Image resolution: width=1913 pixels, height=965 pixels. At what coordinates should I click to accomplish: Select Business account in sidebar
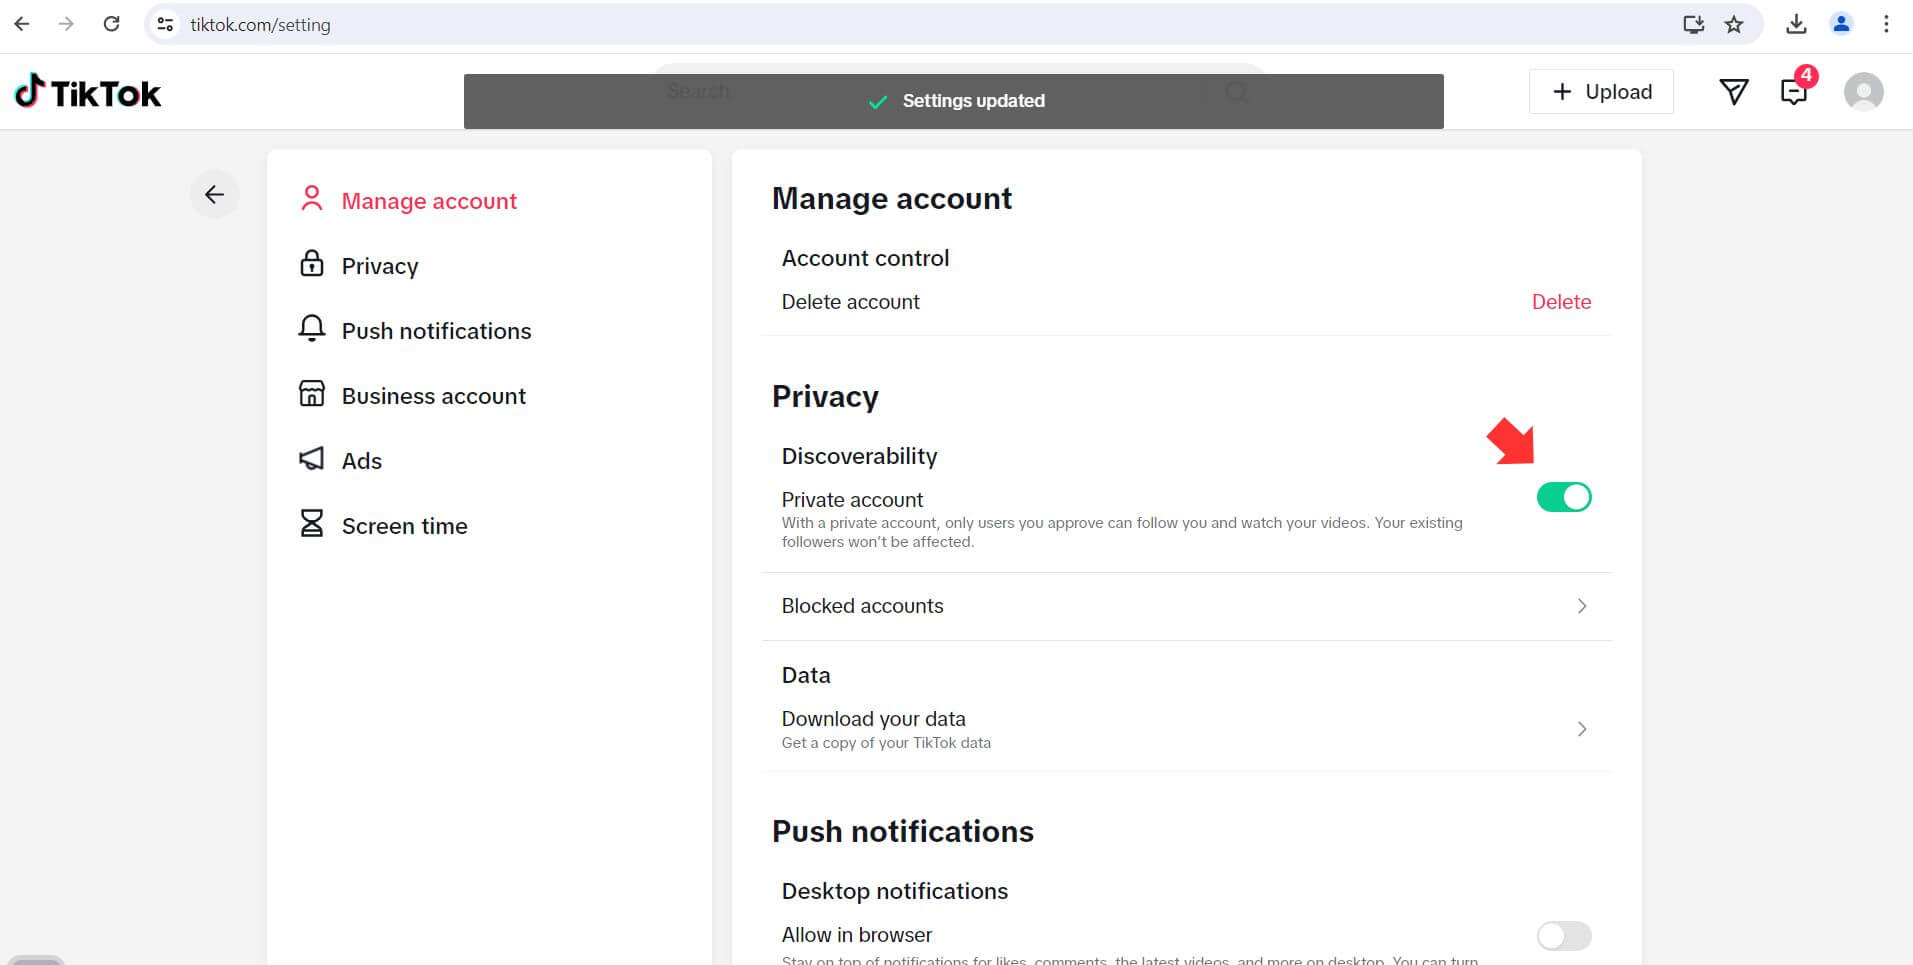click(433, 396)
